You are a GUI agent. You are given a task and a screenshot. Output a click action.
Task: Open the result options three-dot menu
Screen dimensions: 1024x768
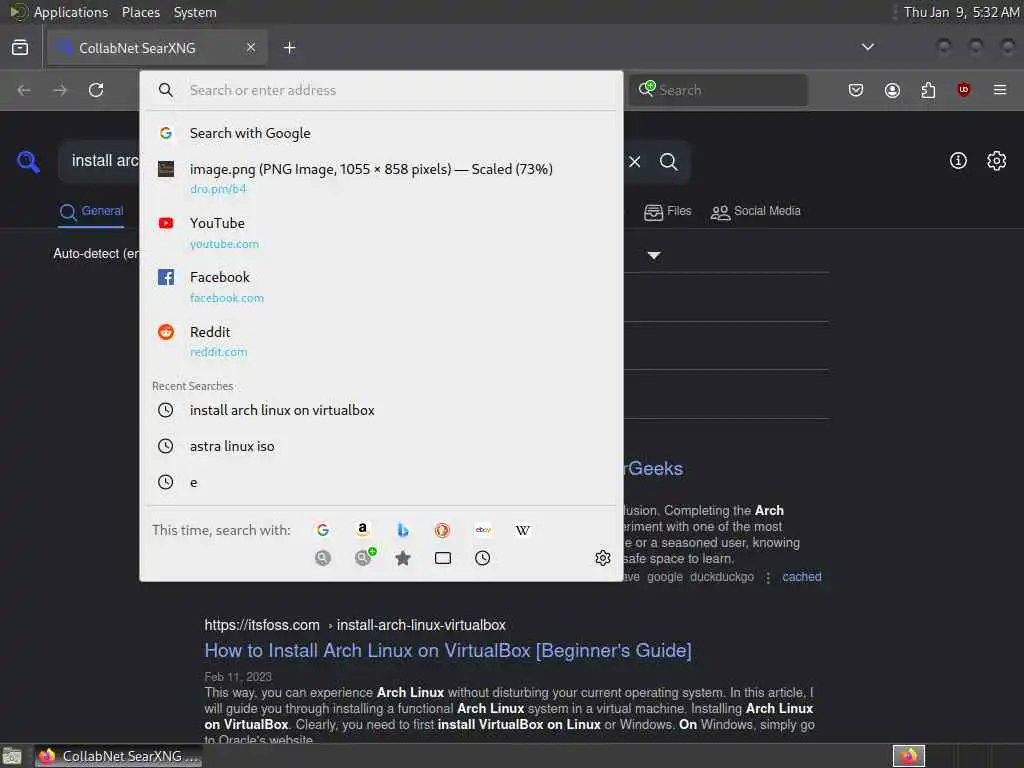[768, 577]
